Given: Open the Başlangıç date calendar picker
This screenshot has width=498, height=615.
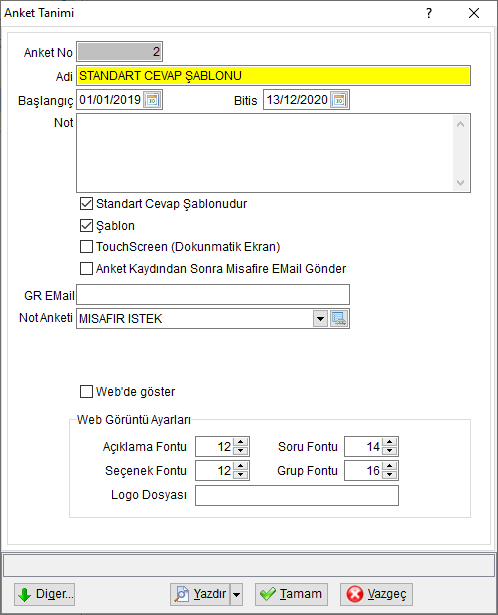Looking at the screenshot, I should coord(152,100).
